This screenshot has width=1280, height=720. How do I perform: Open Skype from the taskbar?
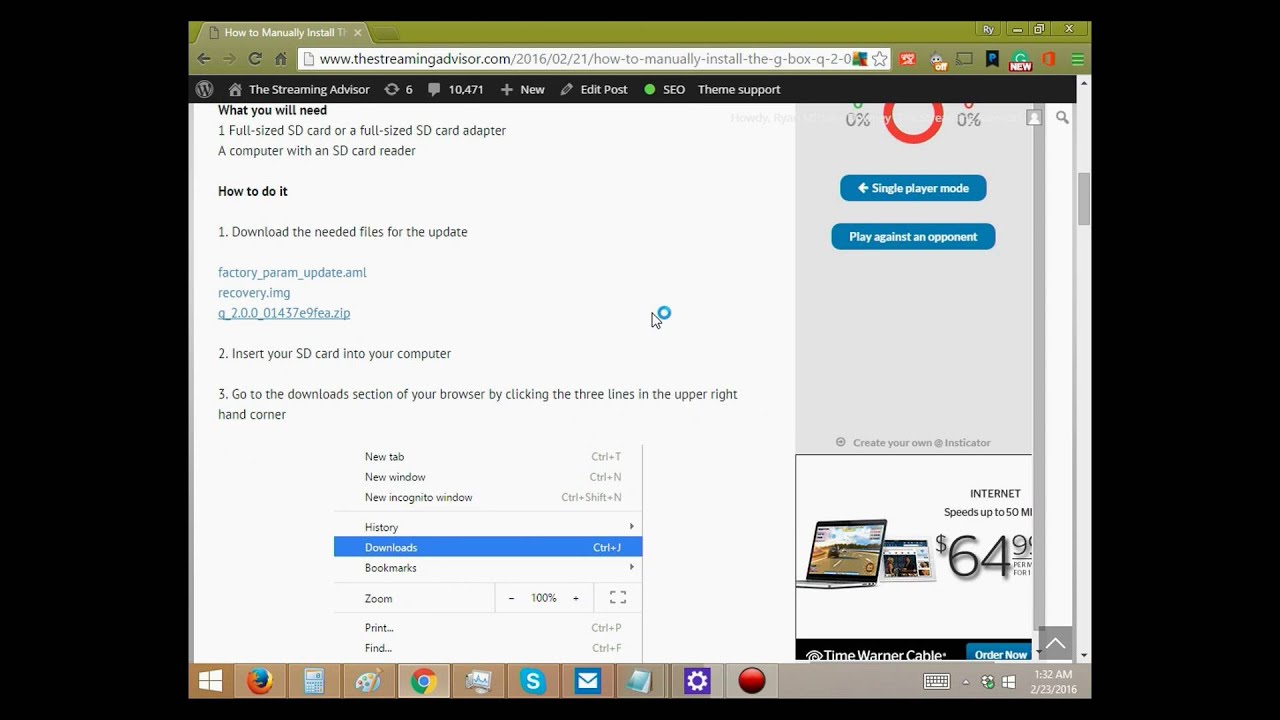[532, 681]
